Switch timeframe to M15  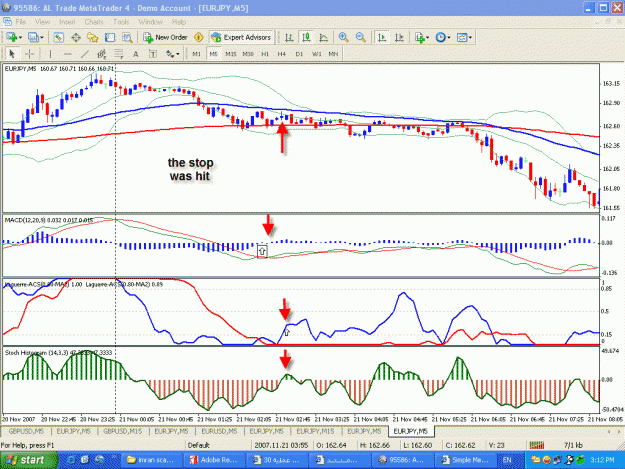[x=231, y=54]
